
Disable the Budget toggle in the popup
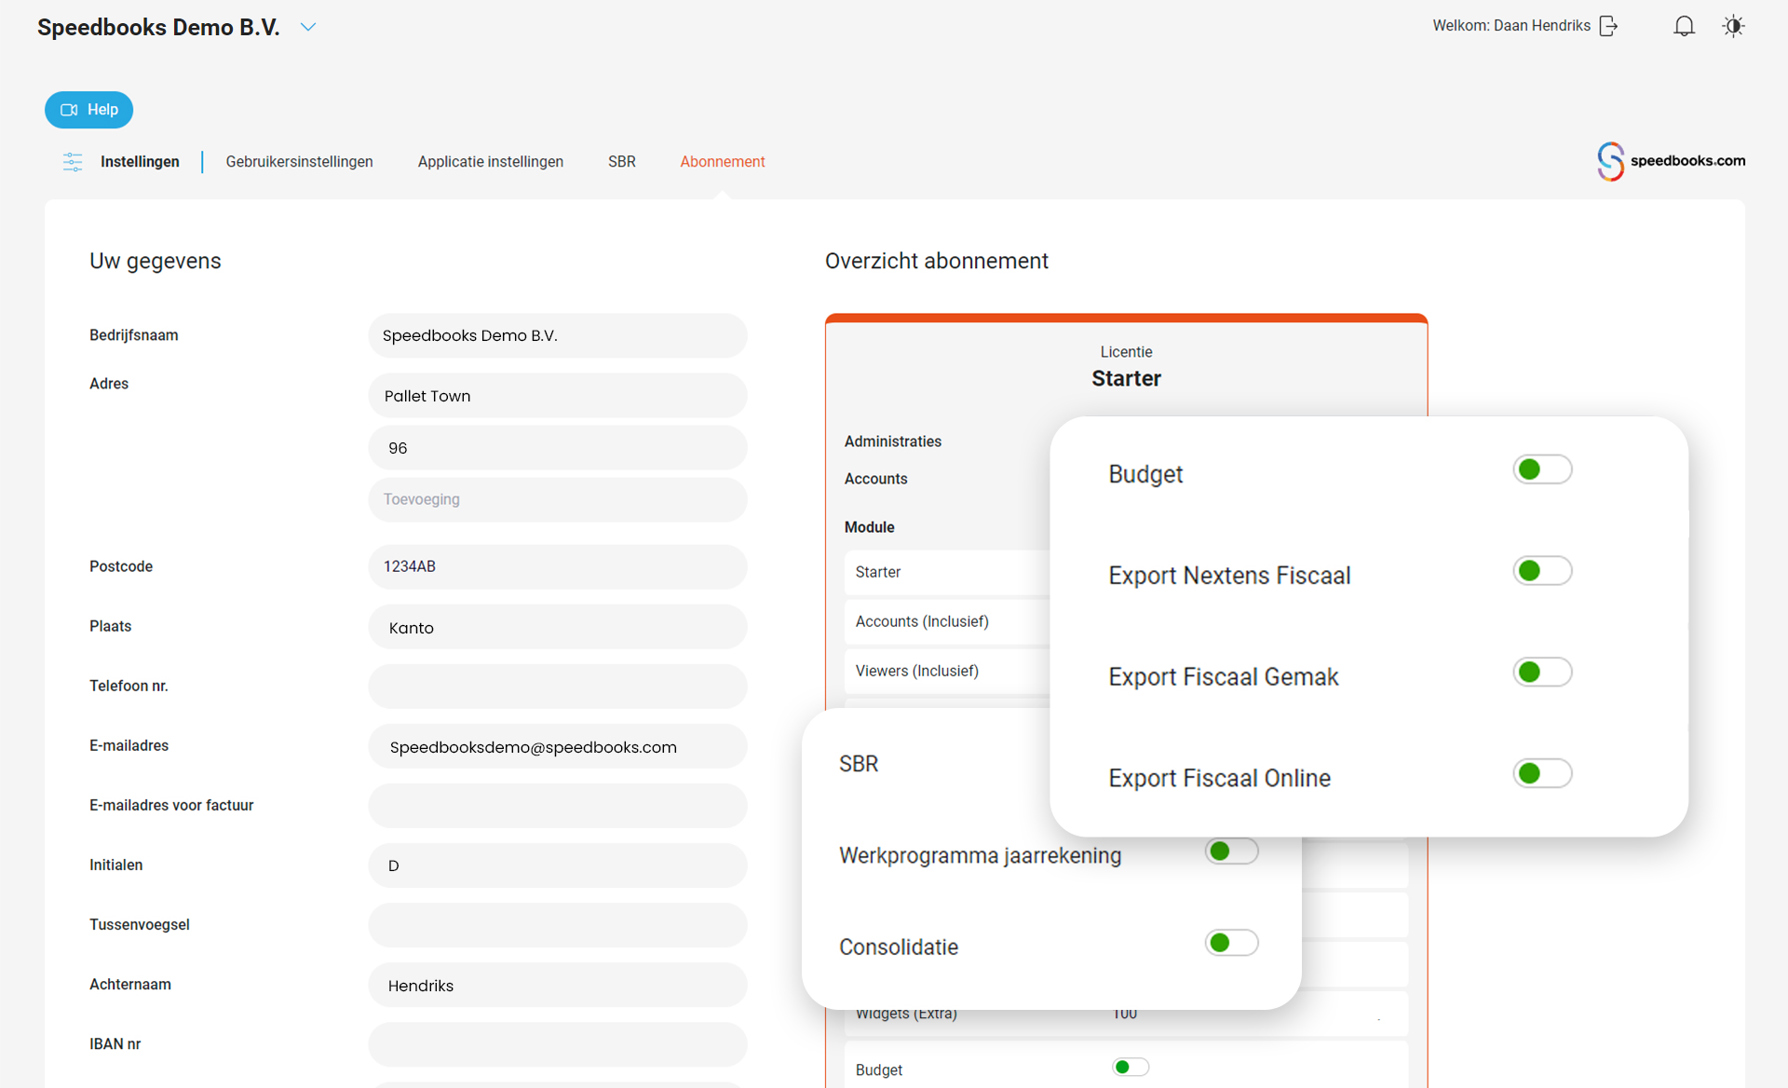coord(1541,470)
